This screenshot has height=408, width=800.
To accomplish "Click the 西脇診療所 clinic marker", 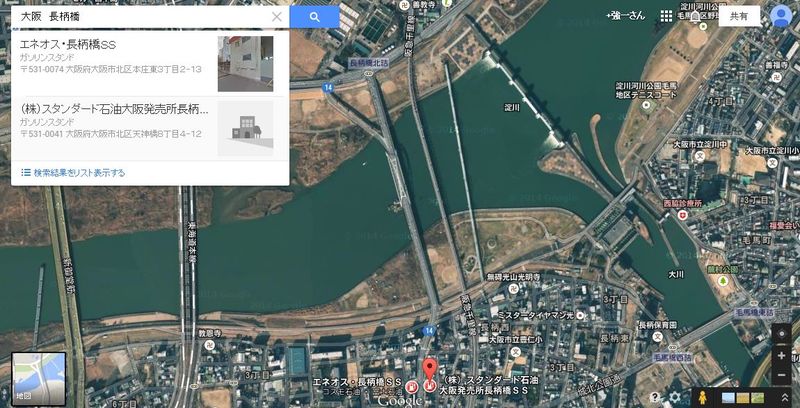I will pyautogui.click(x=683, y=215).
